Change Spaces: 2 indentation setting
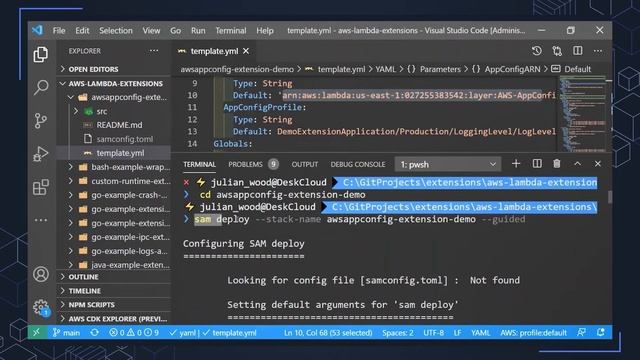This screenshot has width=640, height=360. tap(398, 333)
